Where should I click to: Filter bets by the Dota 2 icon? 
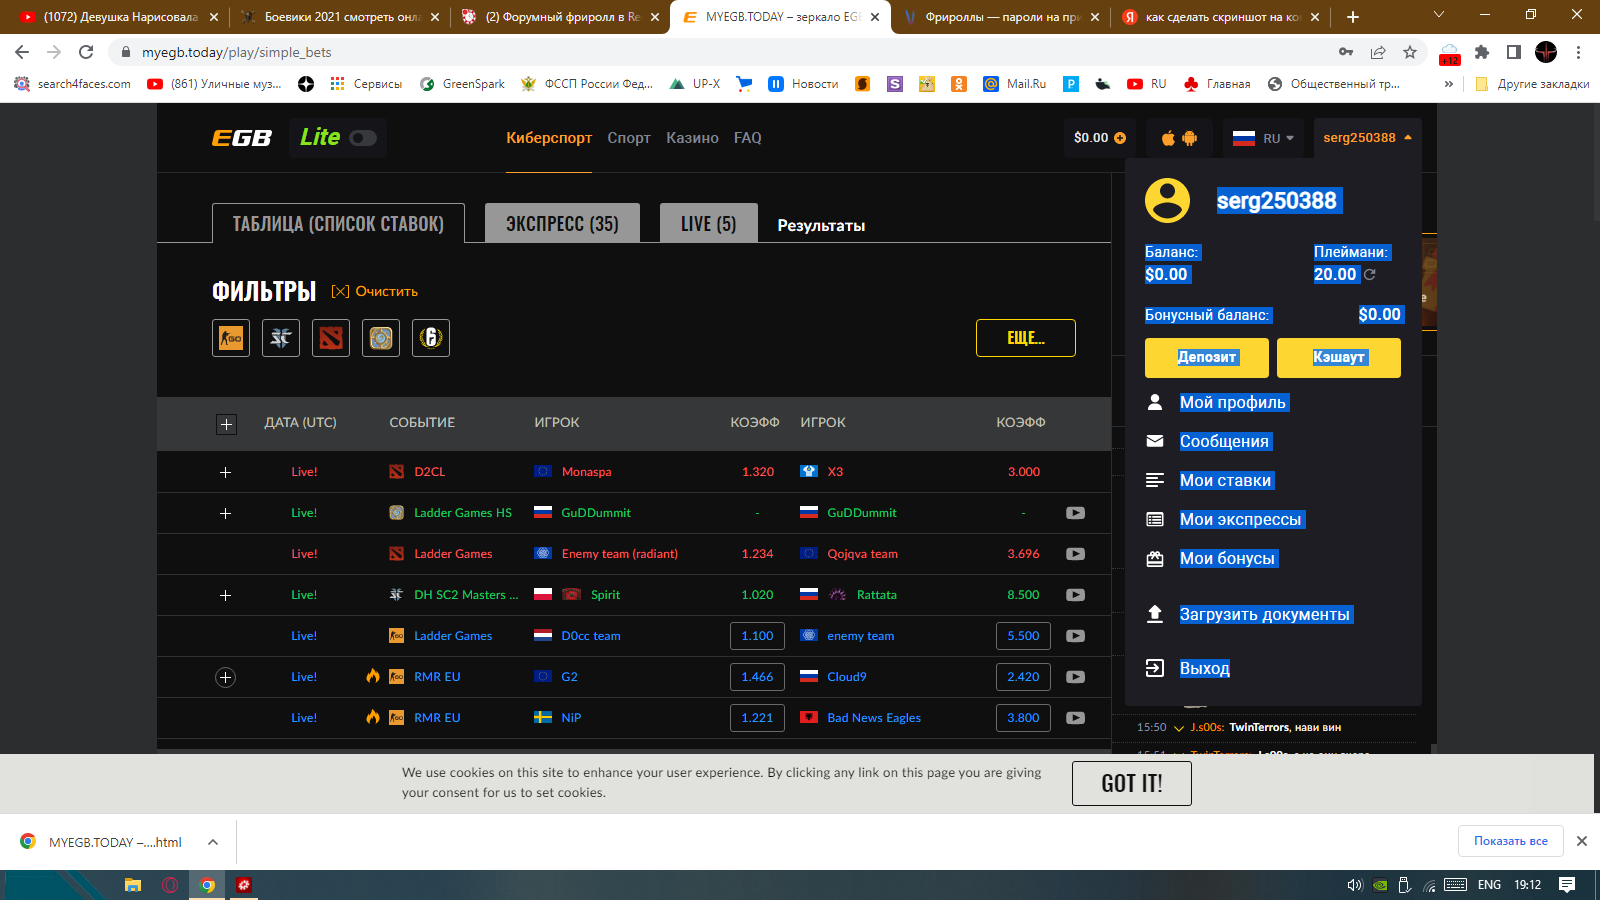coord(331,338)
